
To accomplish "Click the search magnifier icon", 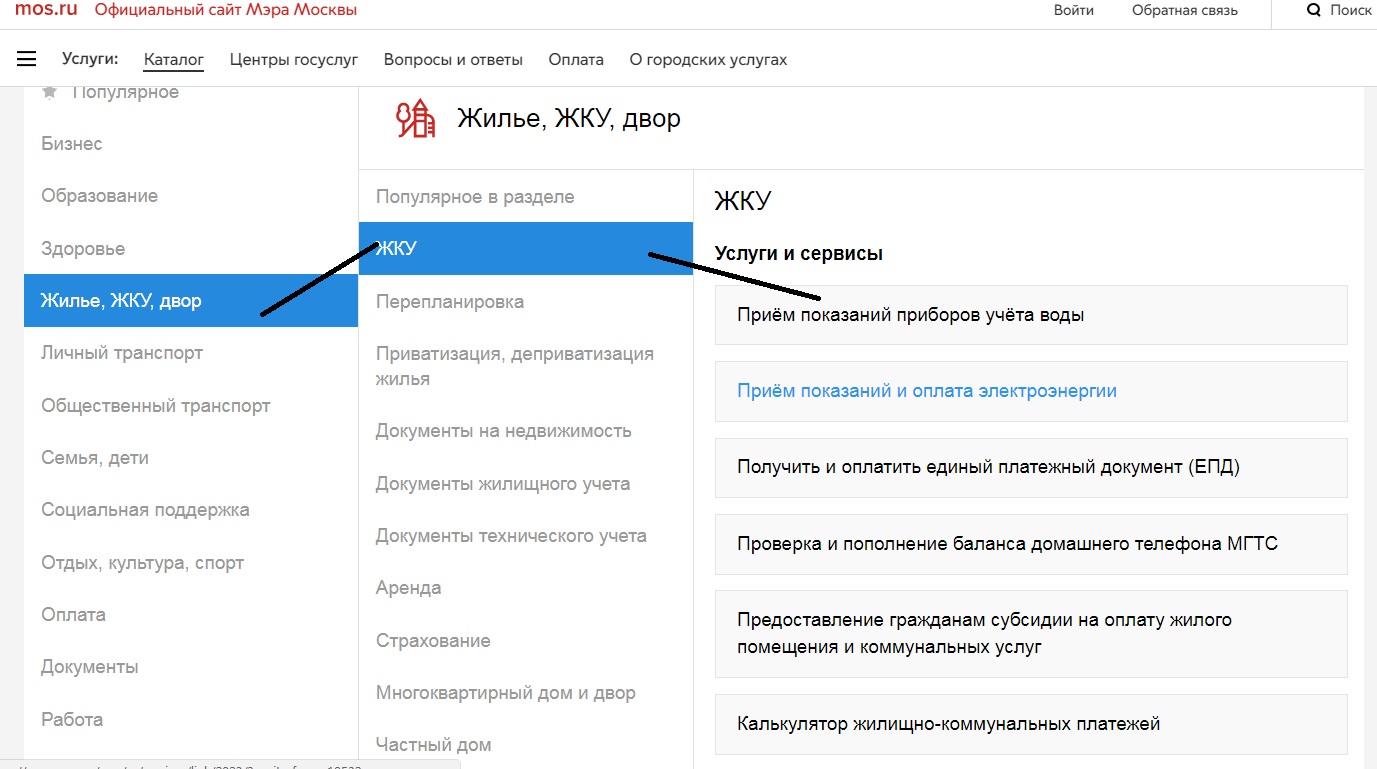I will (x=1314, y=10).
